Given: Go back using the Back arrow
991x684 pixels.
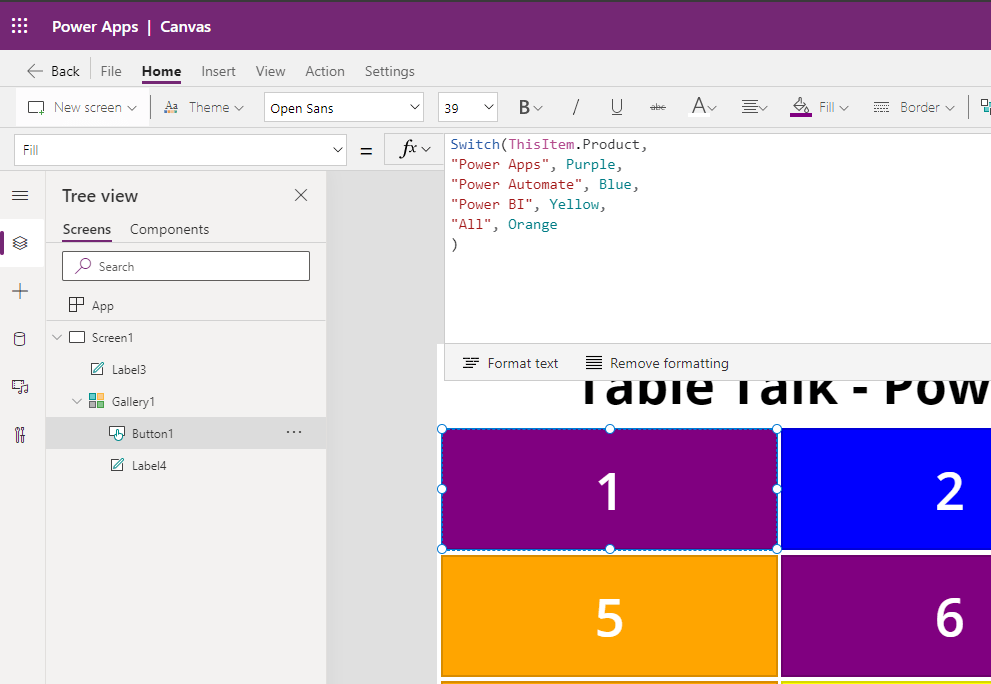Looking at the screenshot, I should [x=53, y=71].
